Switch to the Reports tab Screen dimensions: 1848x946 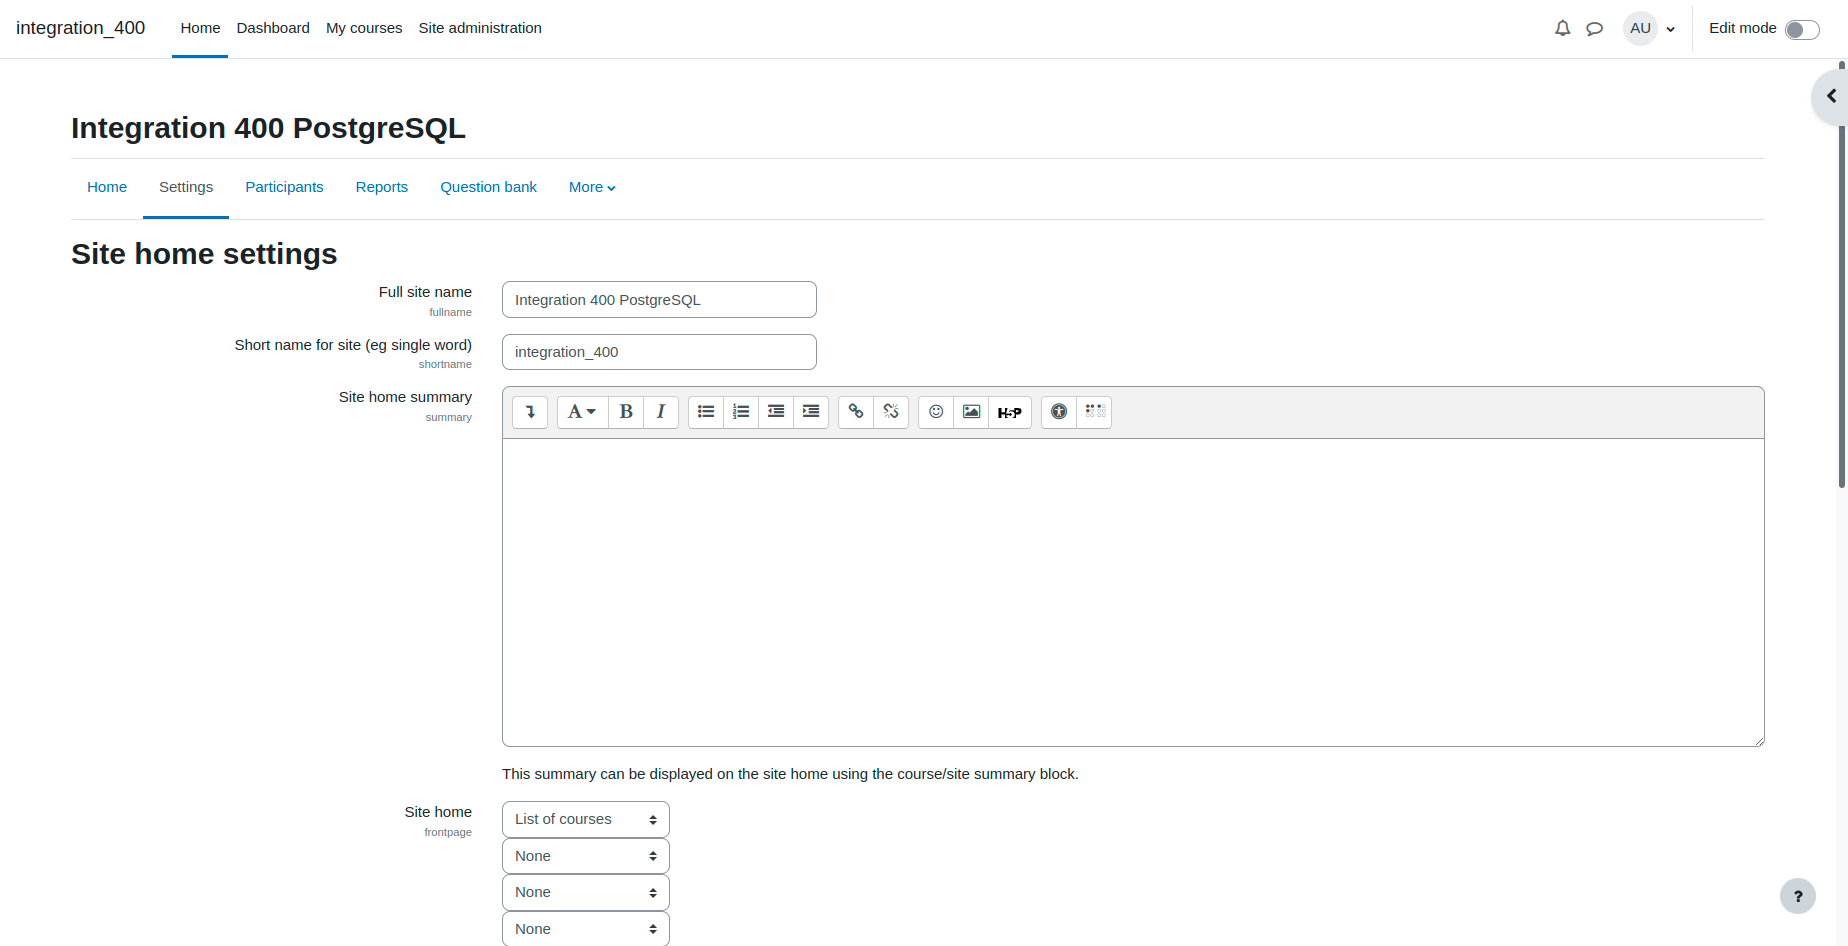tap(382, 187)
